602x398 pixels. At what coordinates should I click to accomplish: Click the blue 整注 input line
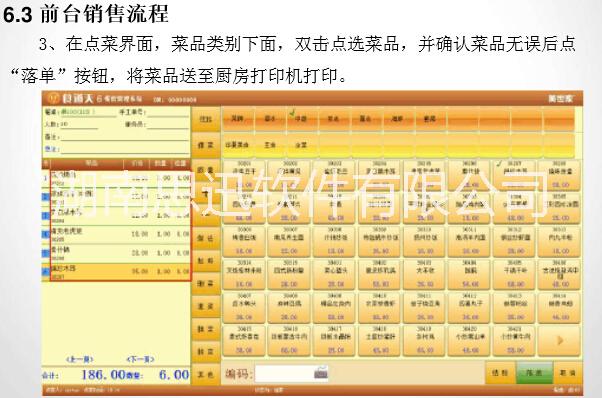(x=124, y=149)
